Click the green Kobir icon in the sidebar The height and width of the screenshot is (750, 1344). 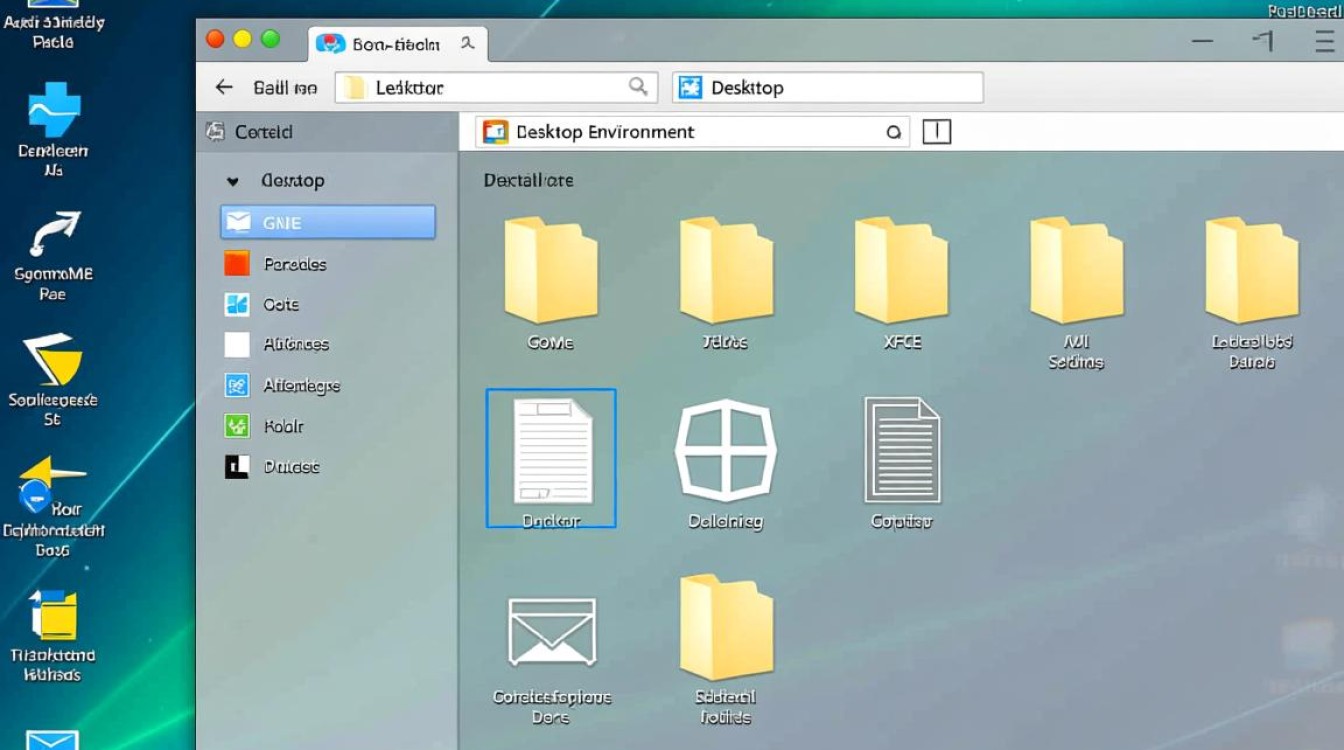237,426
